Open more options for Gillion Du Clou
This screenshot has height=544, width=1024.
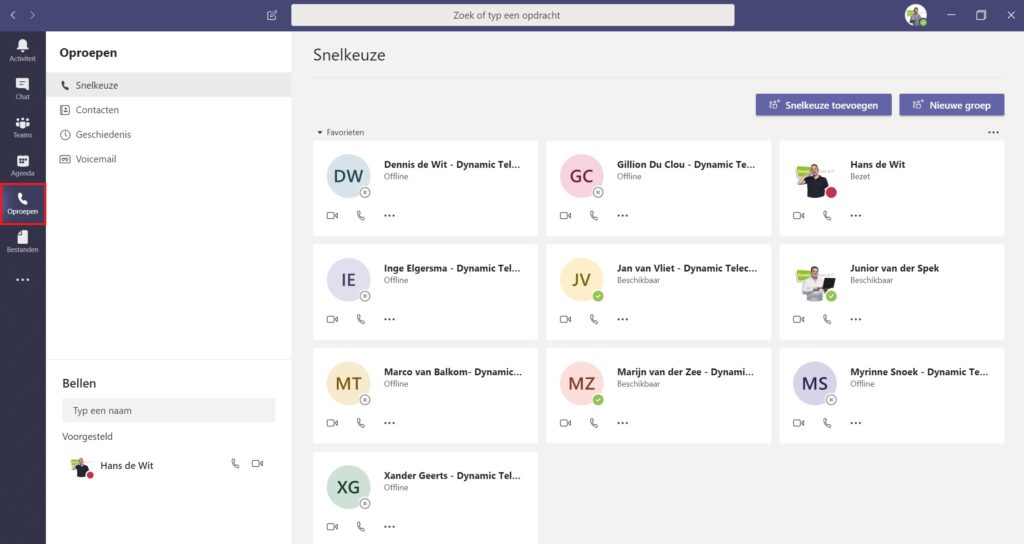click(x=622, y=216)
